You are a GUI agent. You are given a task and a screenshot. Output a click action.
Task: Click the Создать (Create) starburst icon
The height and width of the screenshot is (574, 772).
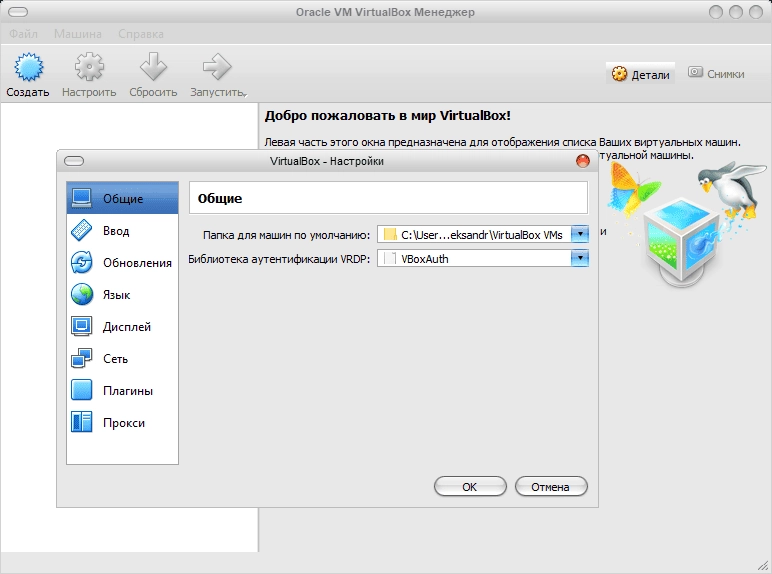(x=29, y=67)
